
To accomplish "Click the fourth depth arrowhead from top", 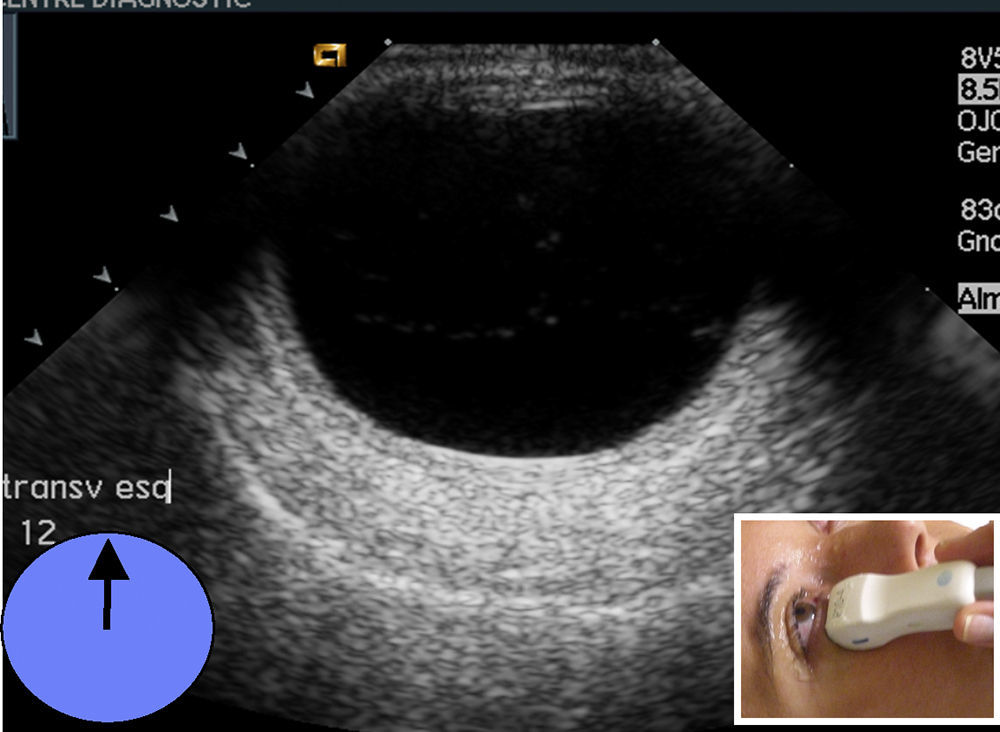I will [102, 275].
